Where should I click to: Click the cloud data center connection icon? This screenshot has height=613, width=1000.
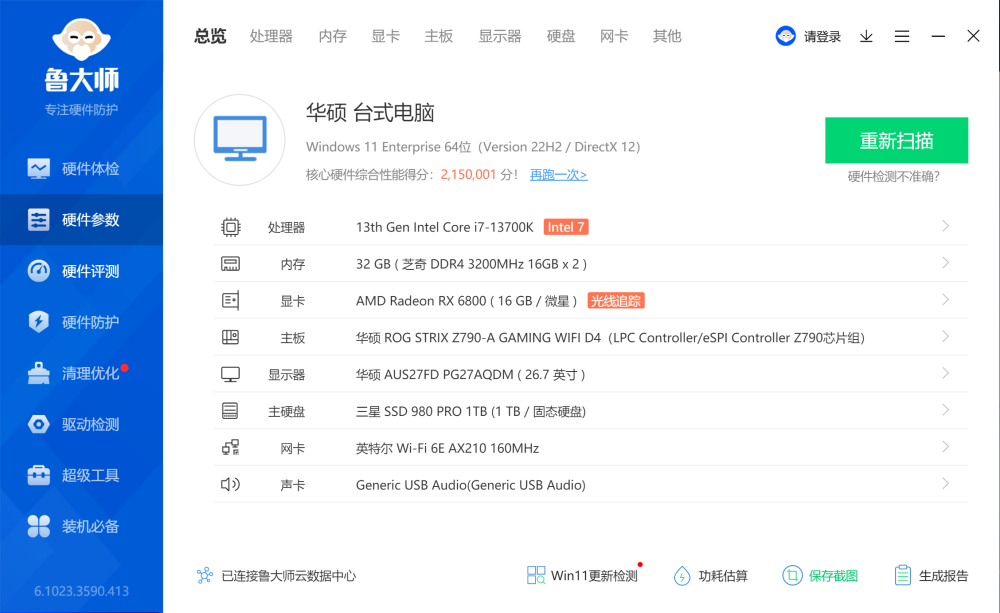coord(205,575)
